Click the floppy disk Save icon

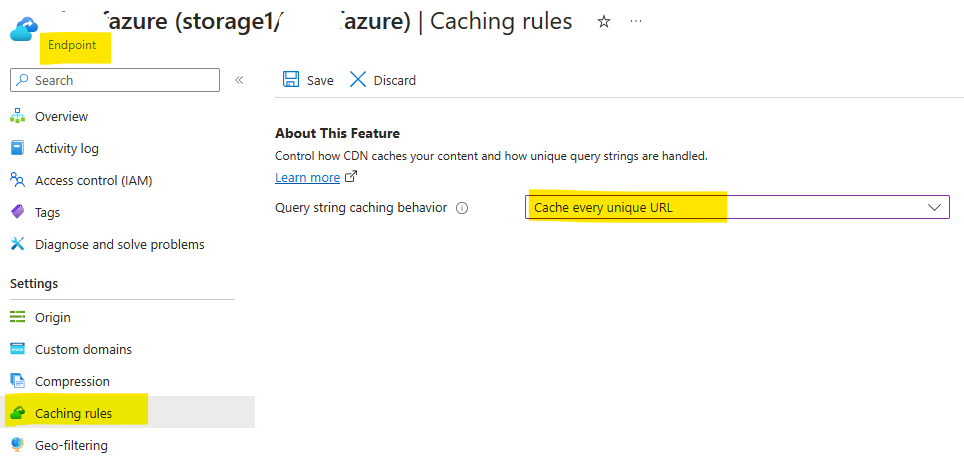pos(291,80)
